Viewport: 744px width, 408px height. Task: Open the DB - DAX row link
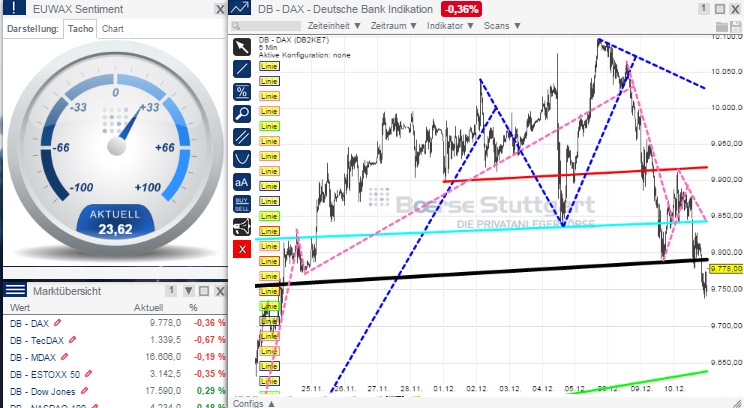29,324
